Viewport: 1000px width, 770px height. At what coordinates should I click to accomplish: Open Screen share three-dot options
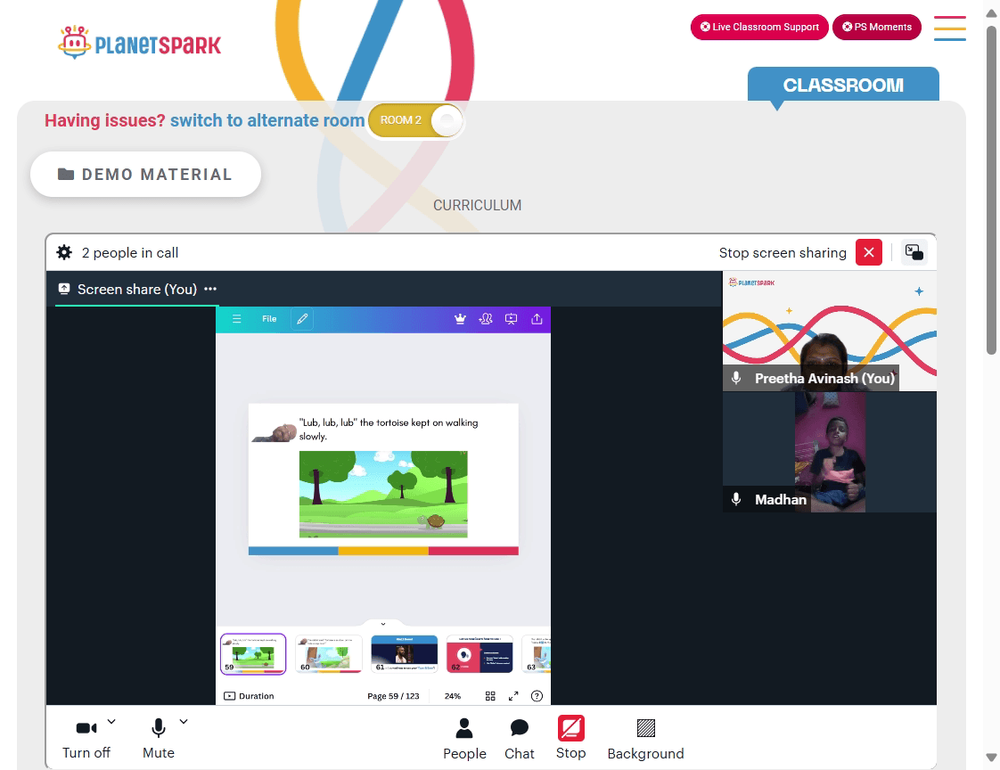tap(210, 289)
